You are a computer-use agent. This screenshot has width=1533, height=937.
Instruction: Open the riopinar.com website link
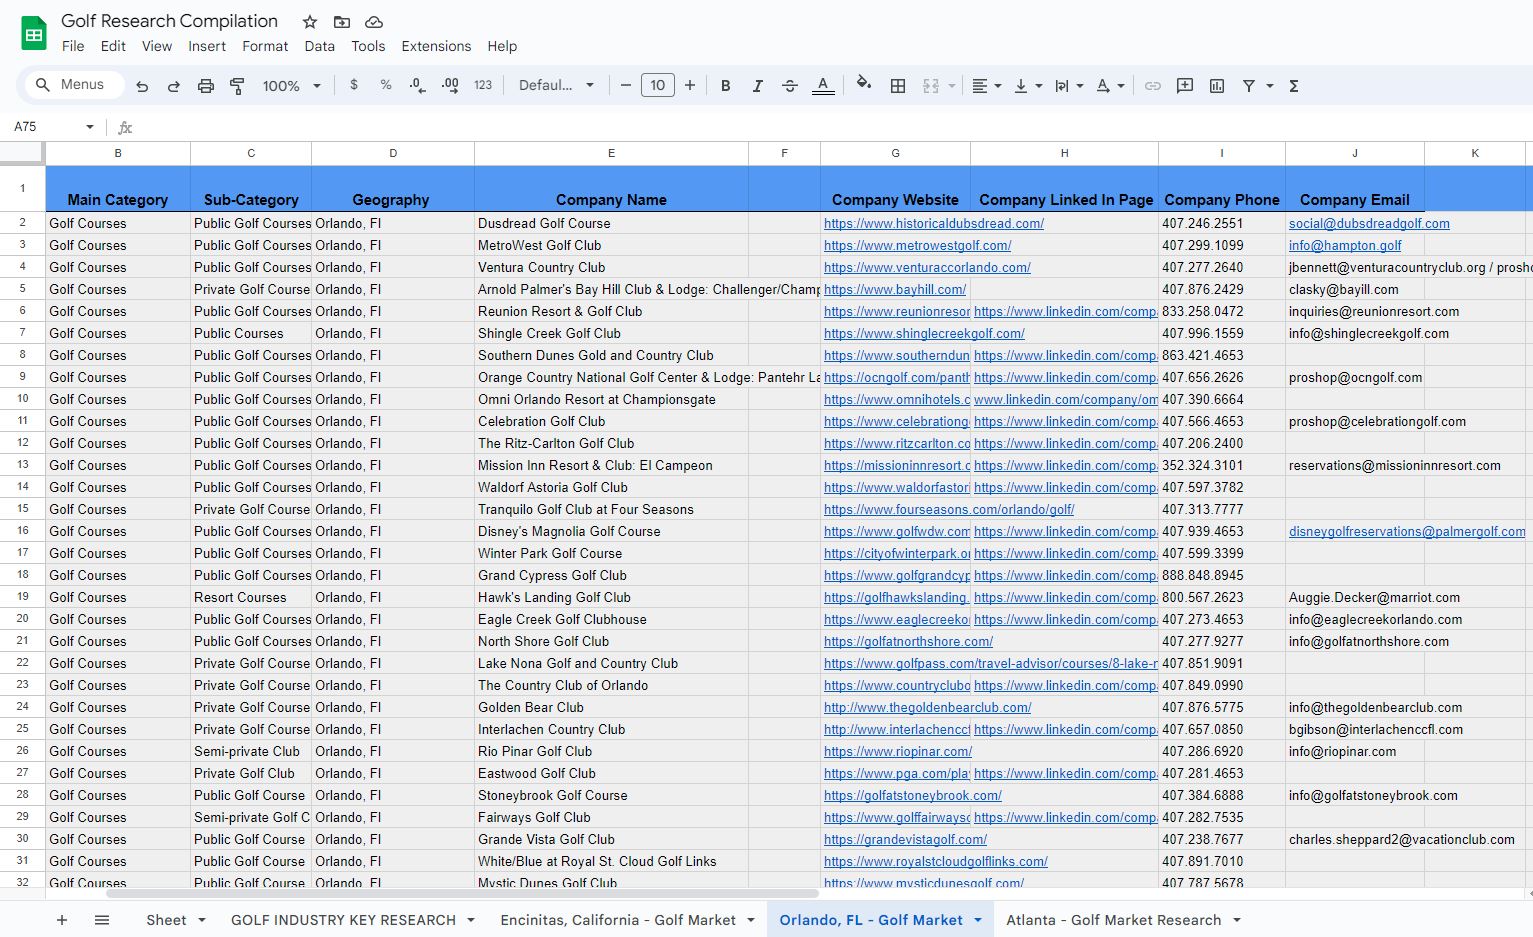coord(898,752)
